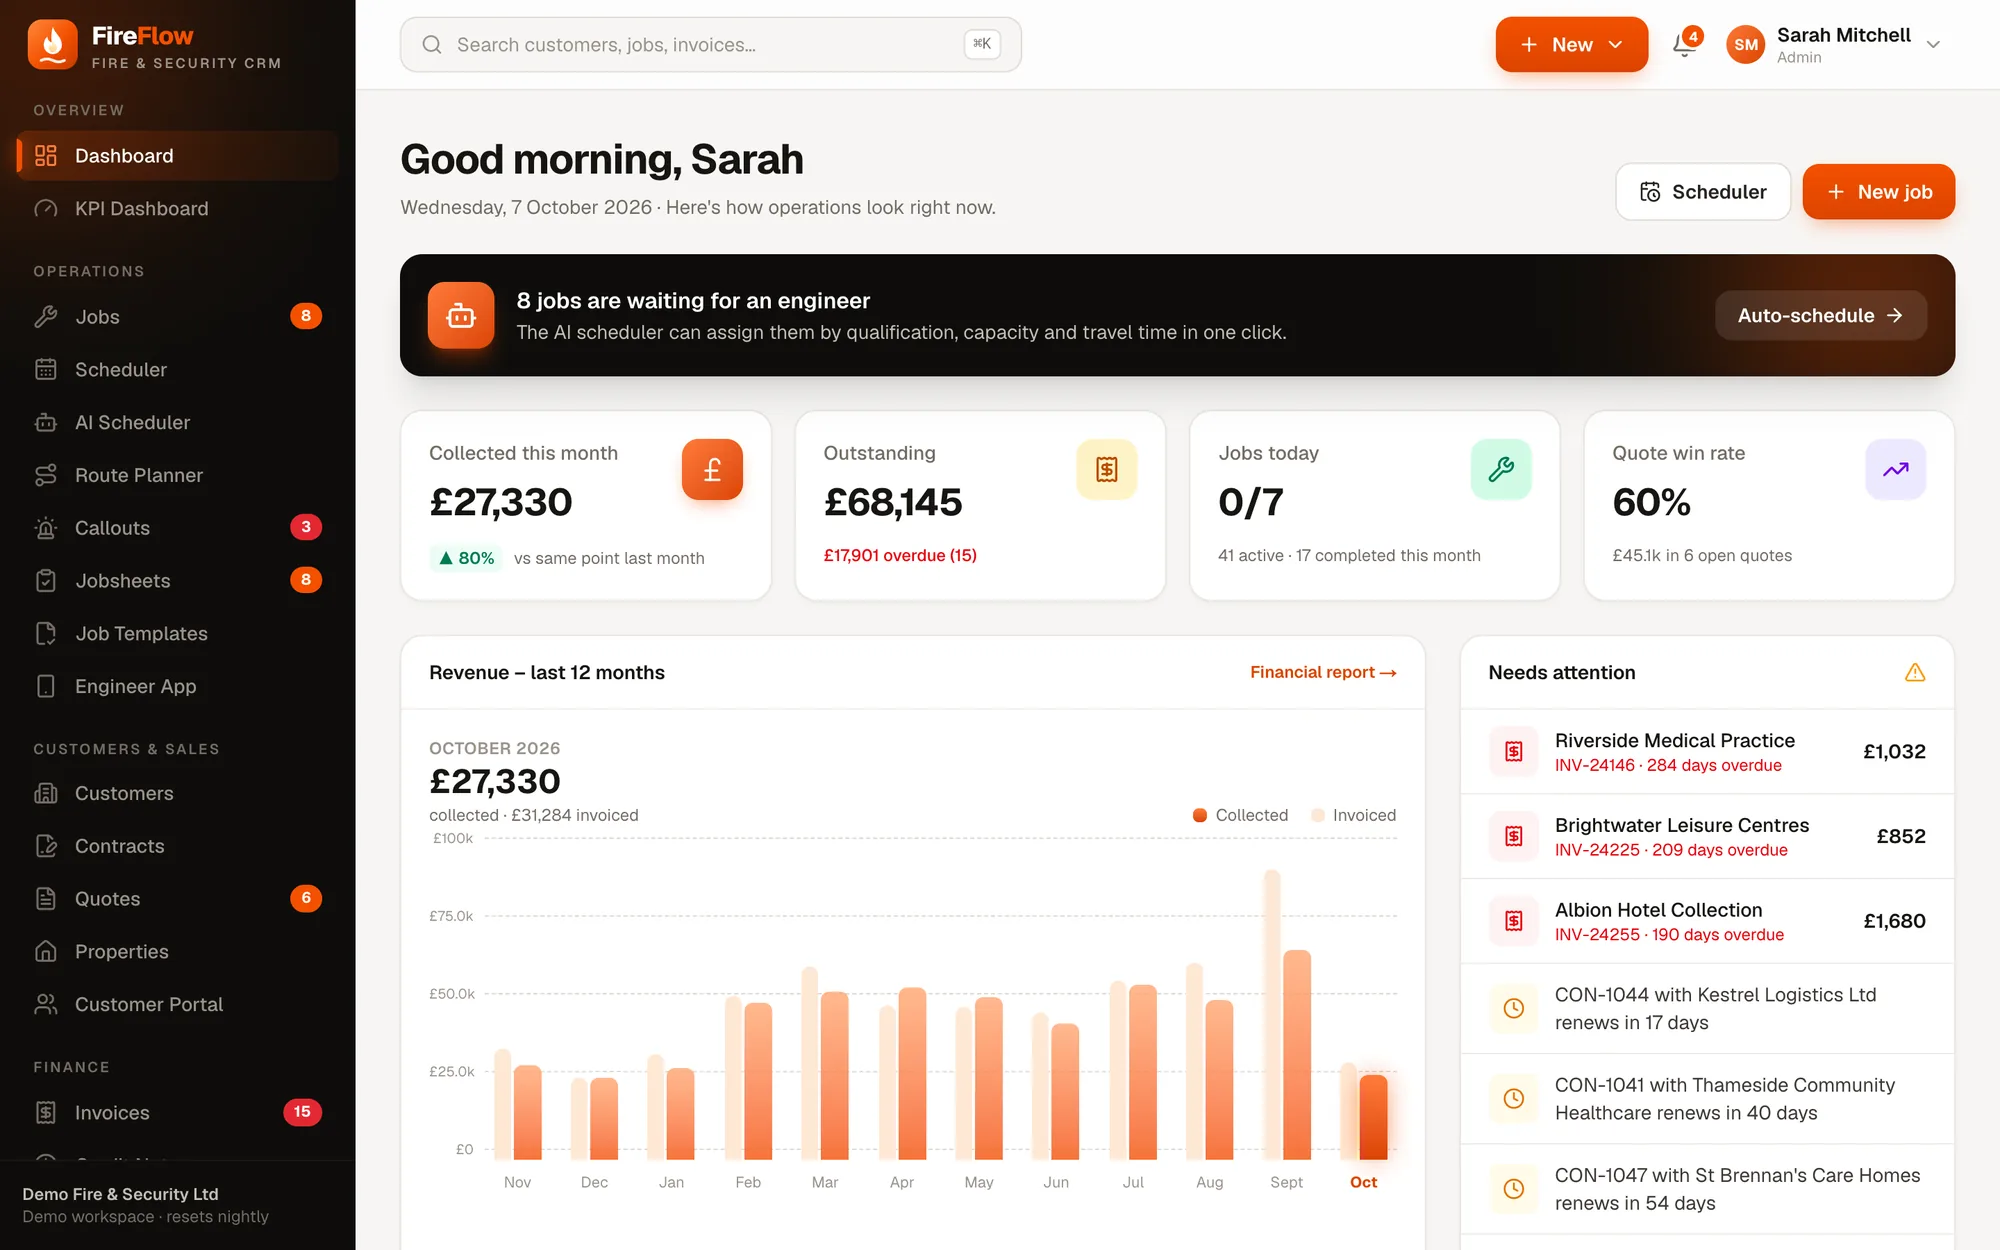Click the Invoiced legend color dot

pos(1318,816)
